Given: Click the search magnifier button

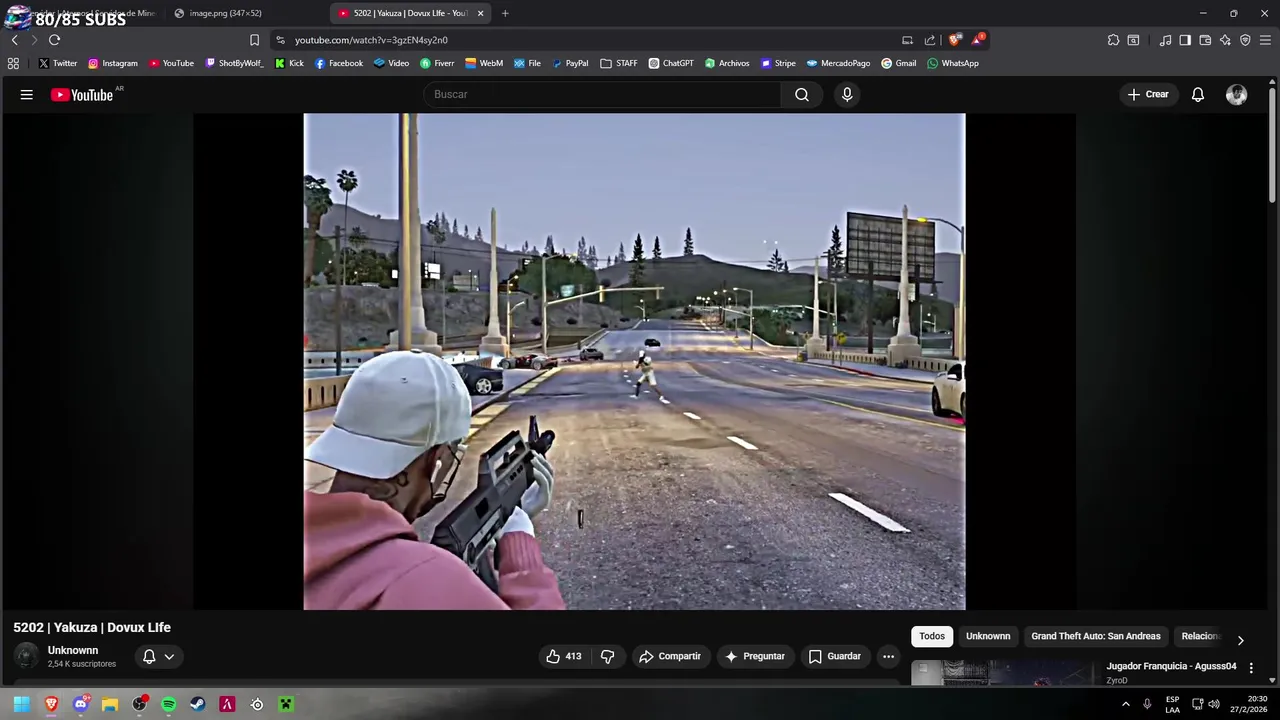Looking at the screenshot, I should click(802, 94).
